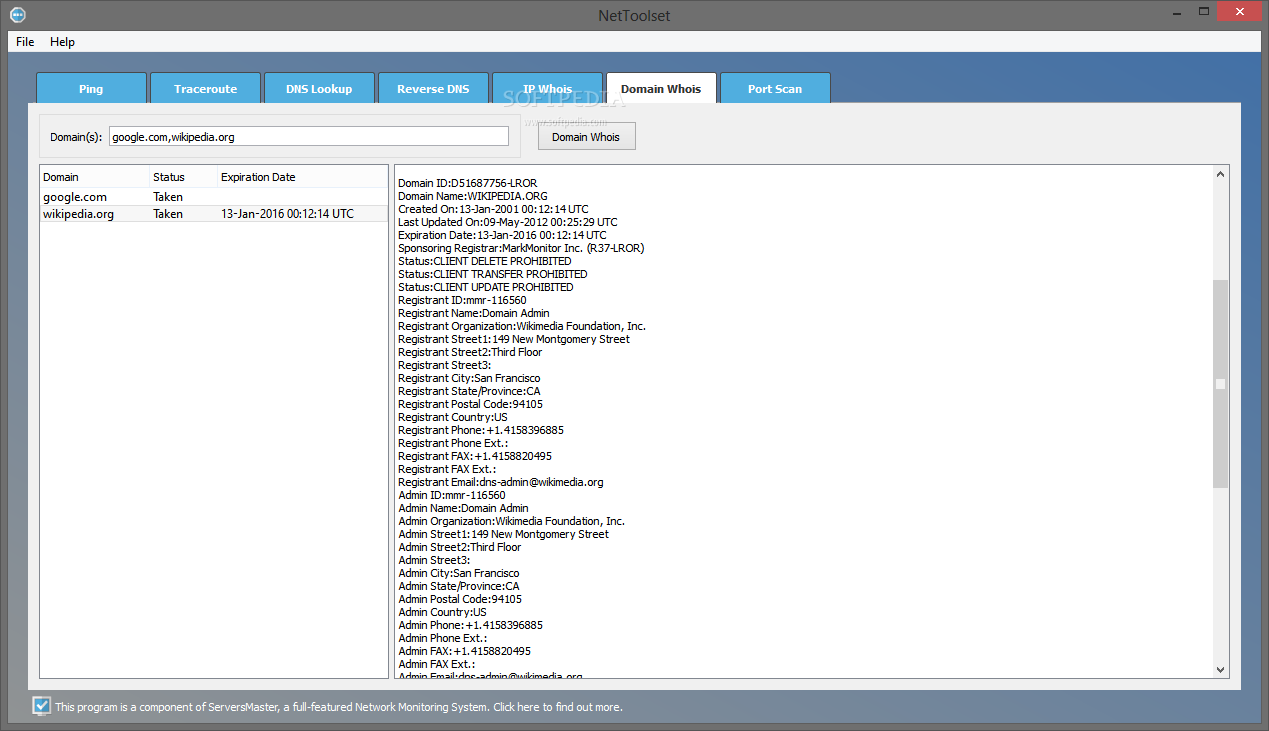The width and height of the screenshot is (1269, 731).
Task: Click Registrant Phone:+1.4158396885 line
Action: pos(481,430)
